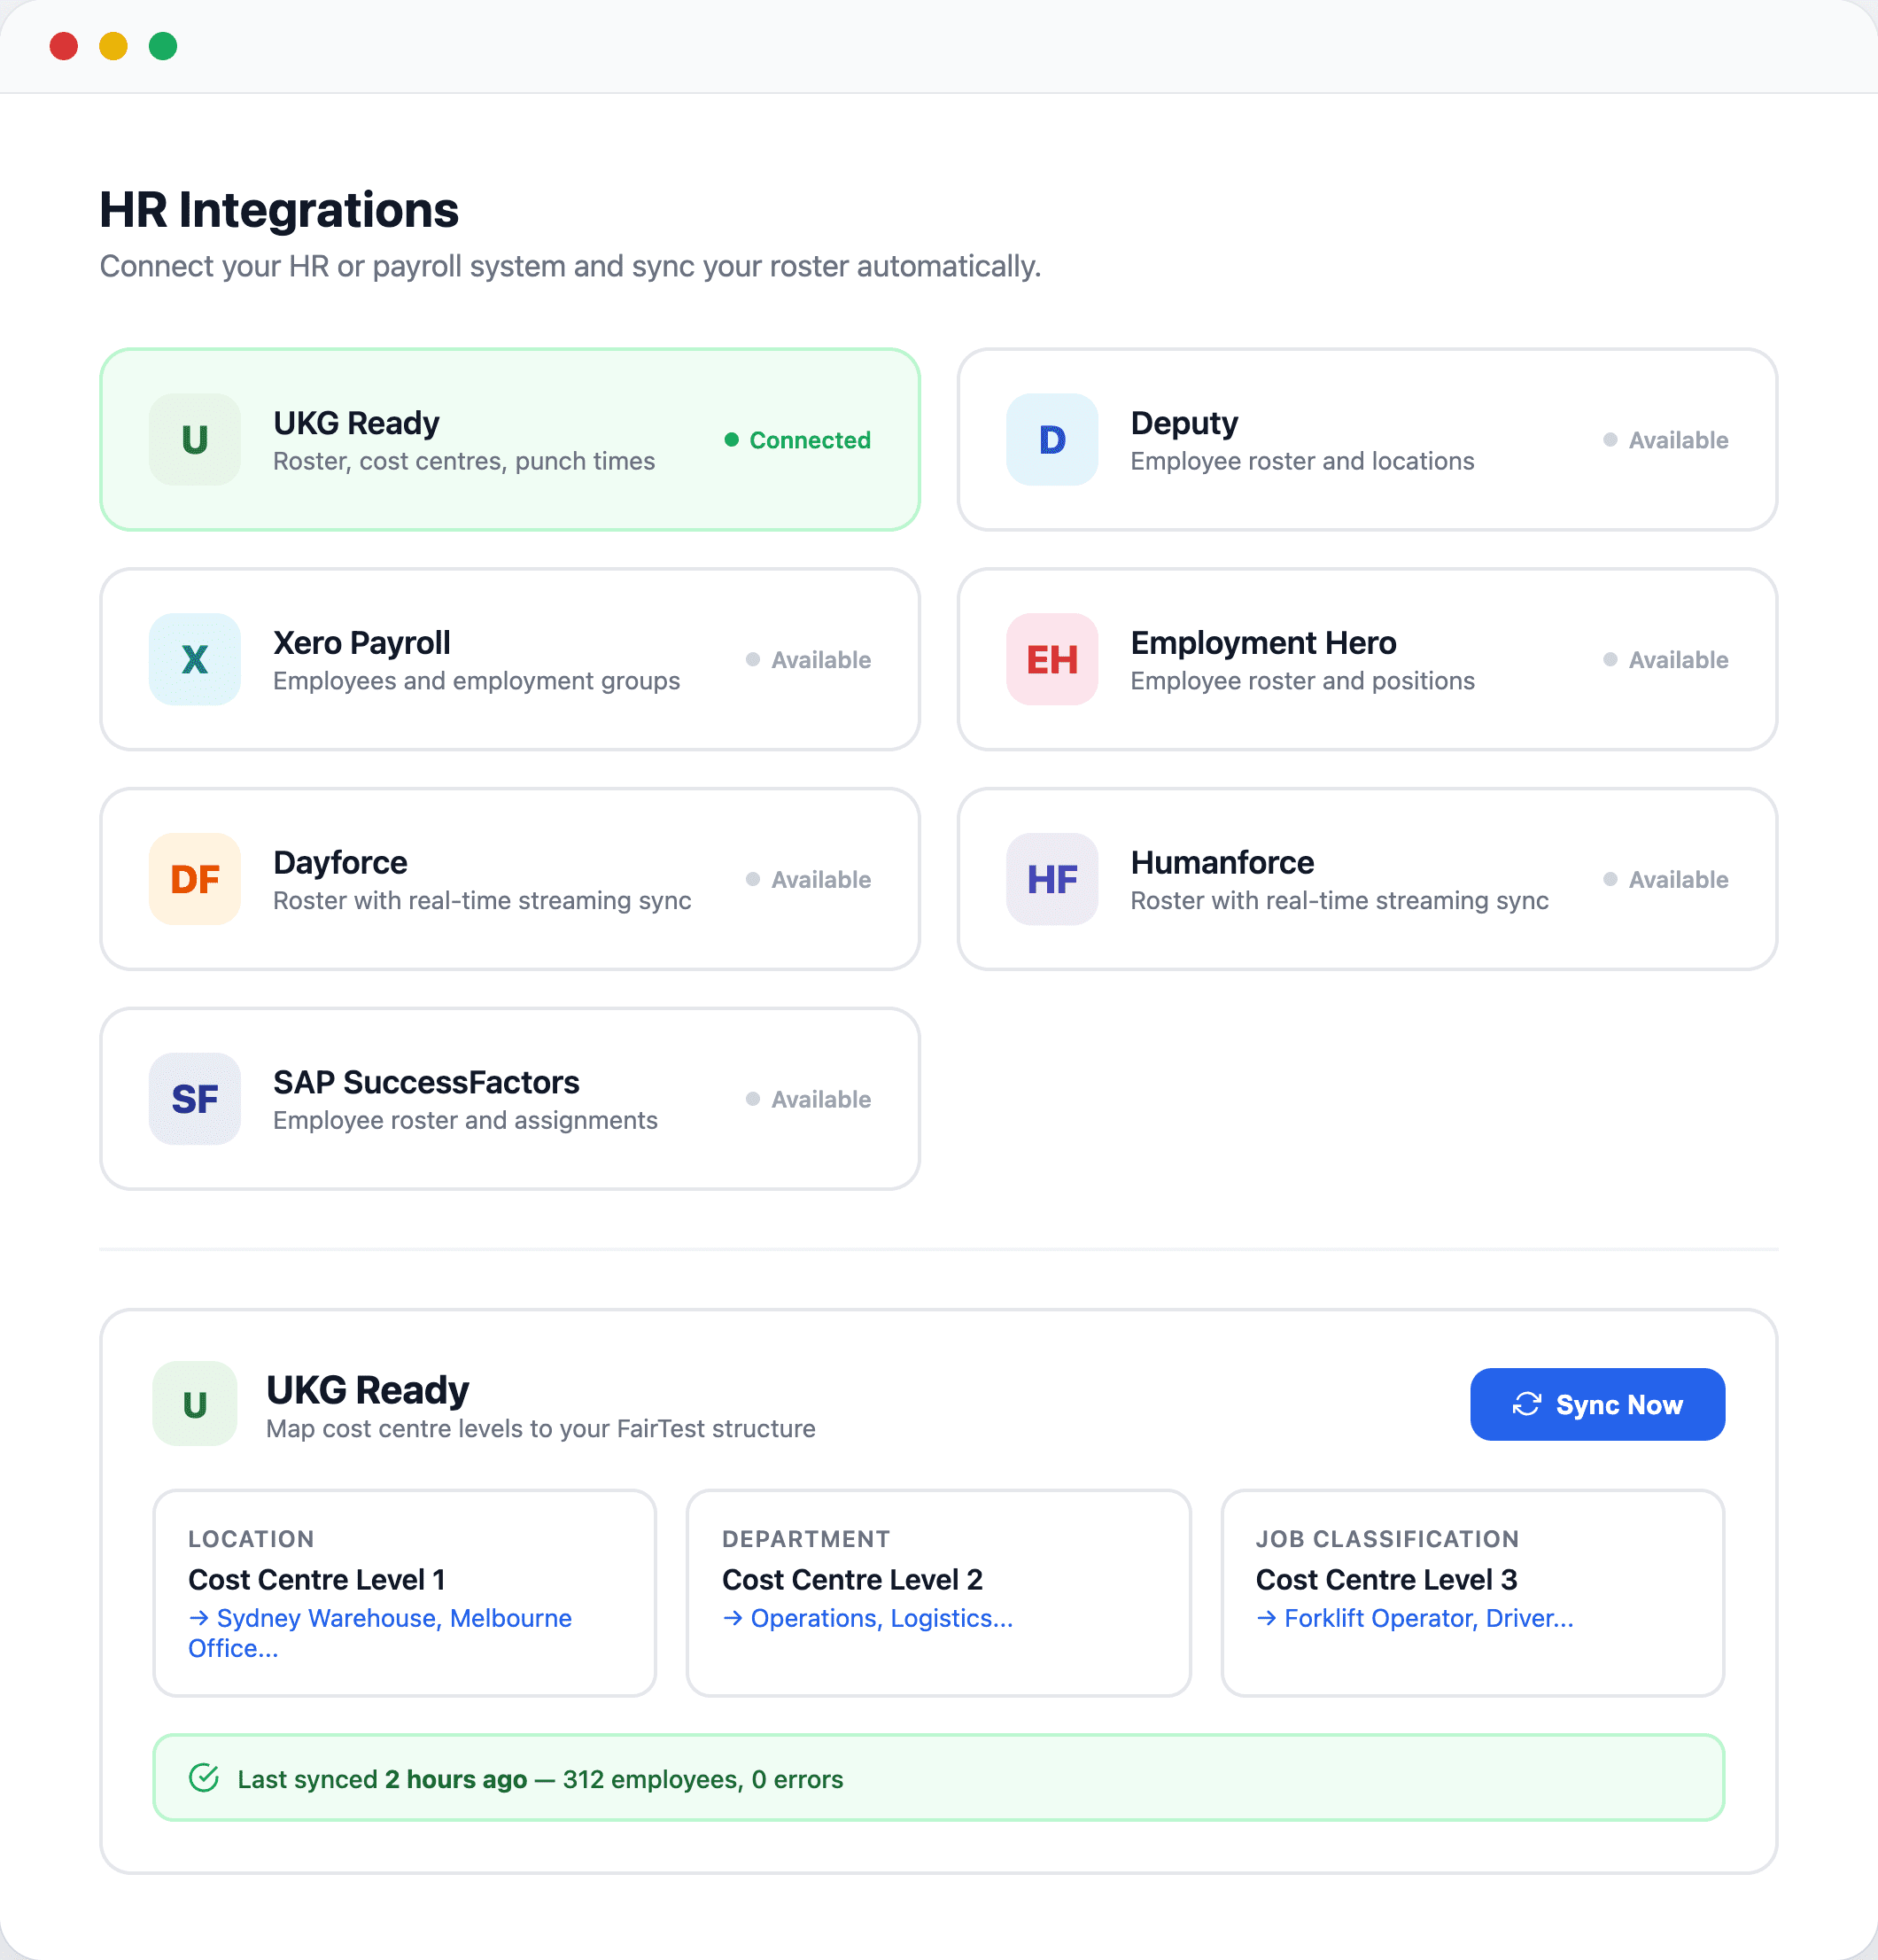Select the connected UKG Ready card title
The height and width of the screenshot is (1960, 1878).
pyautogui.click(x=356, y=423)
